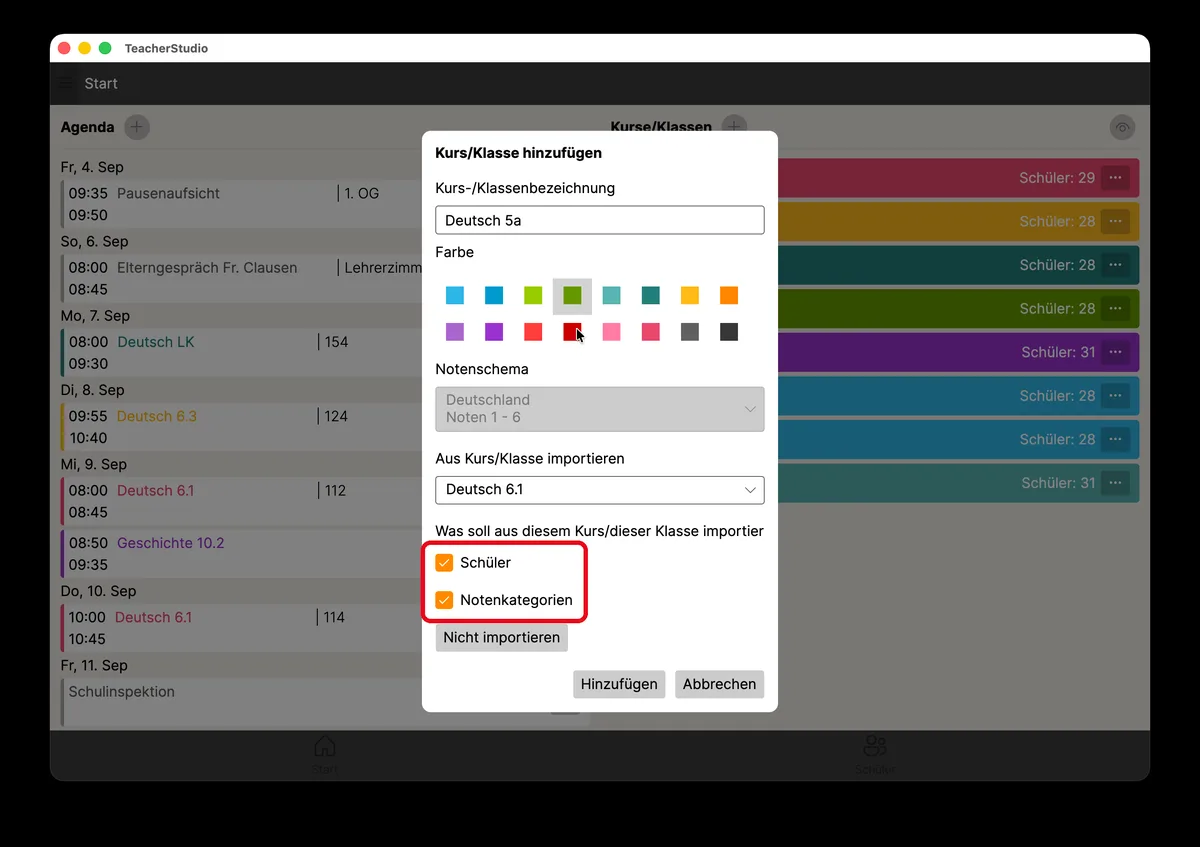The width and height of the screenshot is (1200, 847).
Task: Pick the medium blue color swatch
Action: pyautogui.click(x=494, y=296)
